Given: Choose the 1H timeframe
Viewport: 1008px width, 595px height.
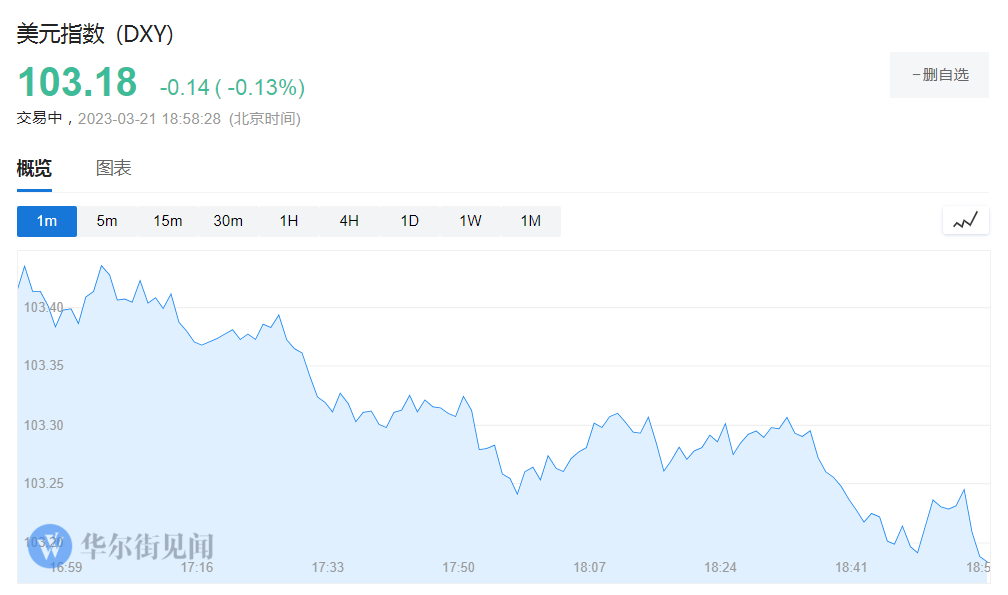Looking at the screenshot, I should [289, 221].
